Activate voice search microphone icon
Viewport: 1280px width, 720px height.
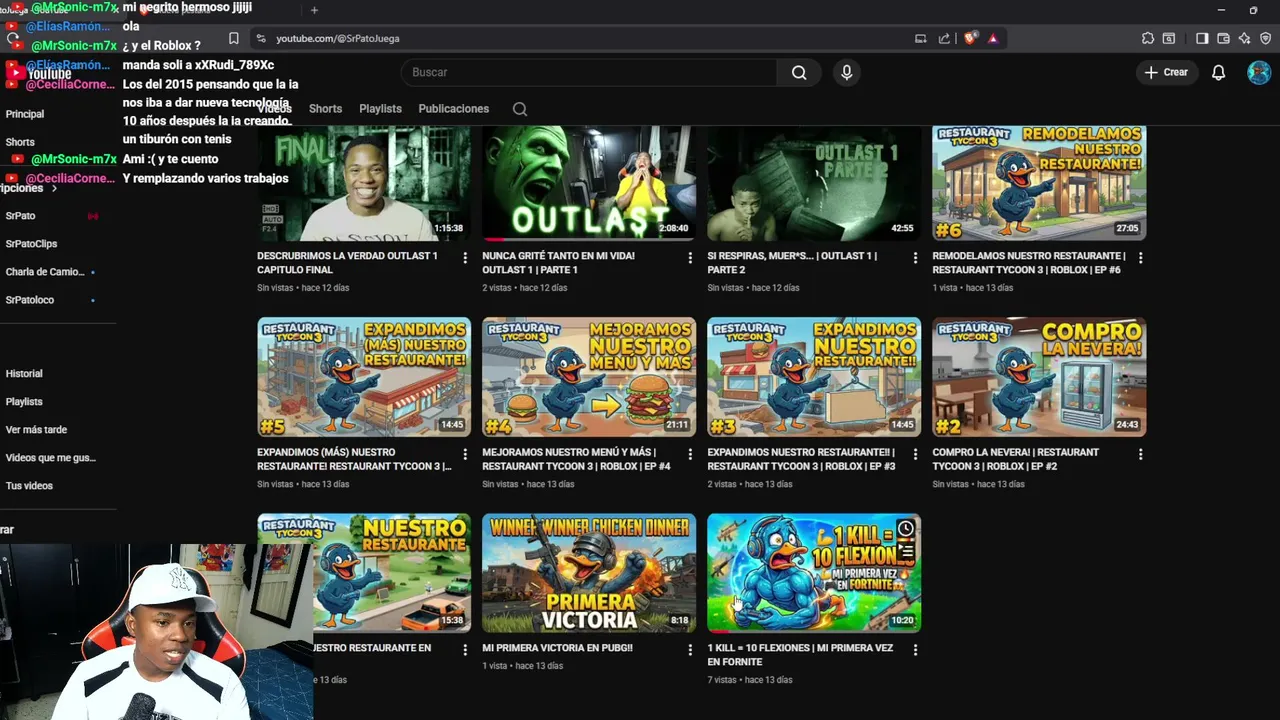coord(846,72)
